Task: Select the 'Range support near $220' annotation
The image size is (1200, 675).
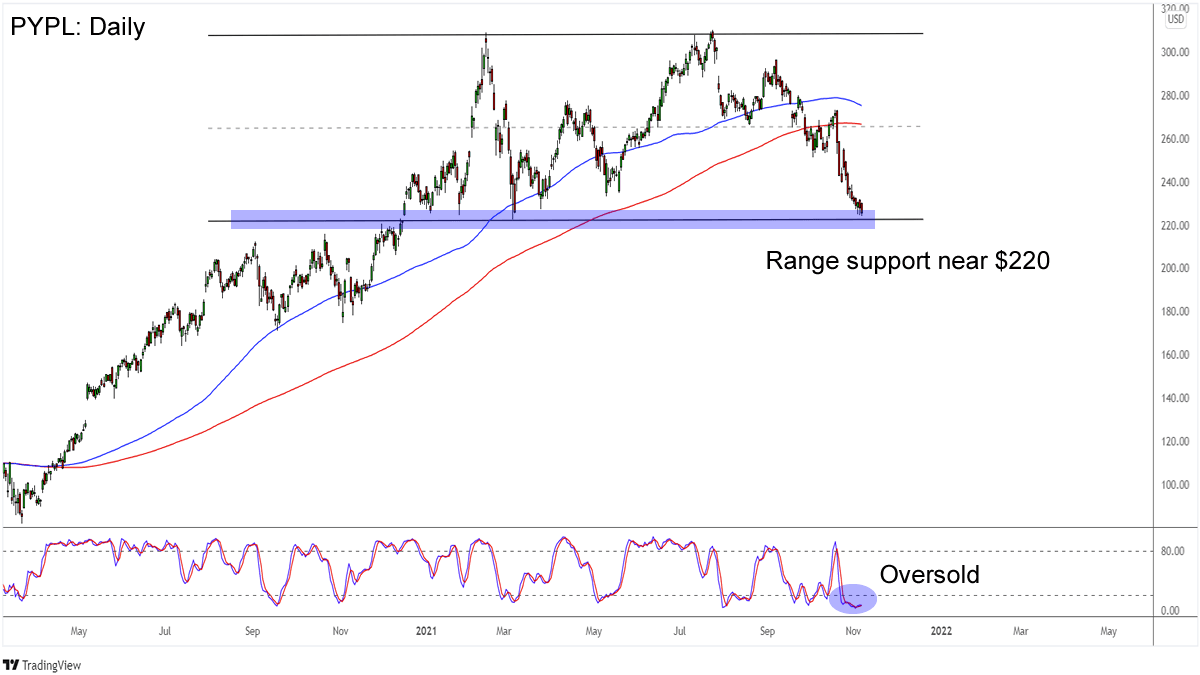Action: click(907, 261)
